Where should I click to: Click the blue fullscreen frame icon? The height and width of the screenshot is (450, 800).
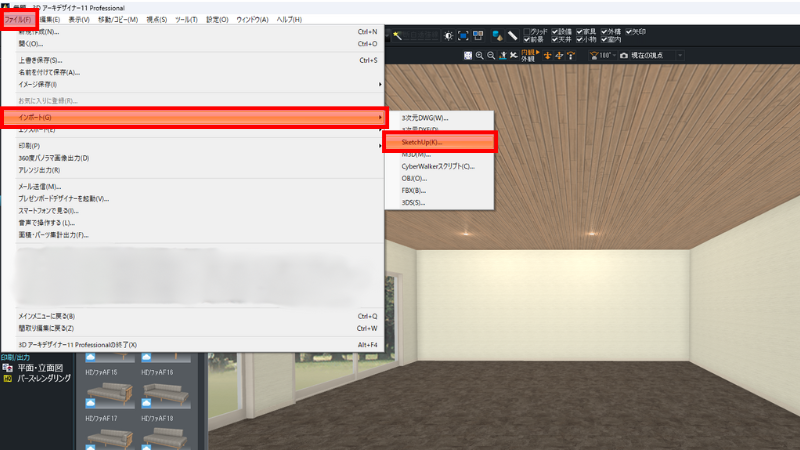pos(463,35)
